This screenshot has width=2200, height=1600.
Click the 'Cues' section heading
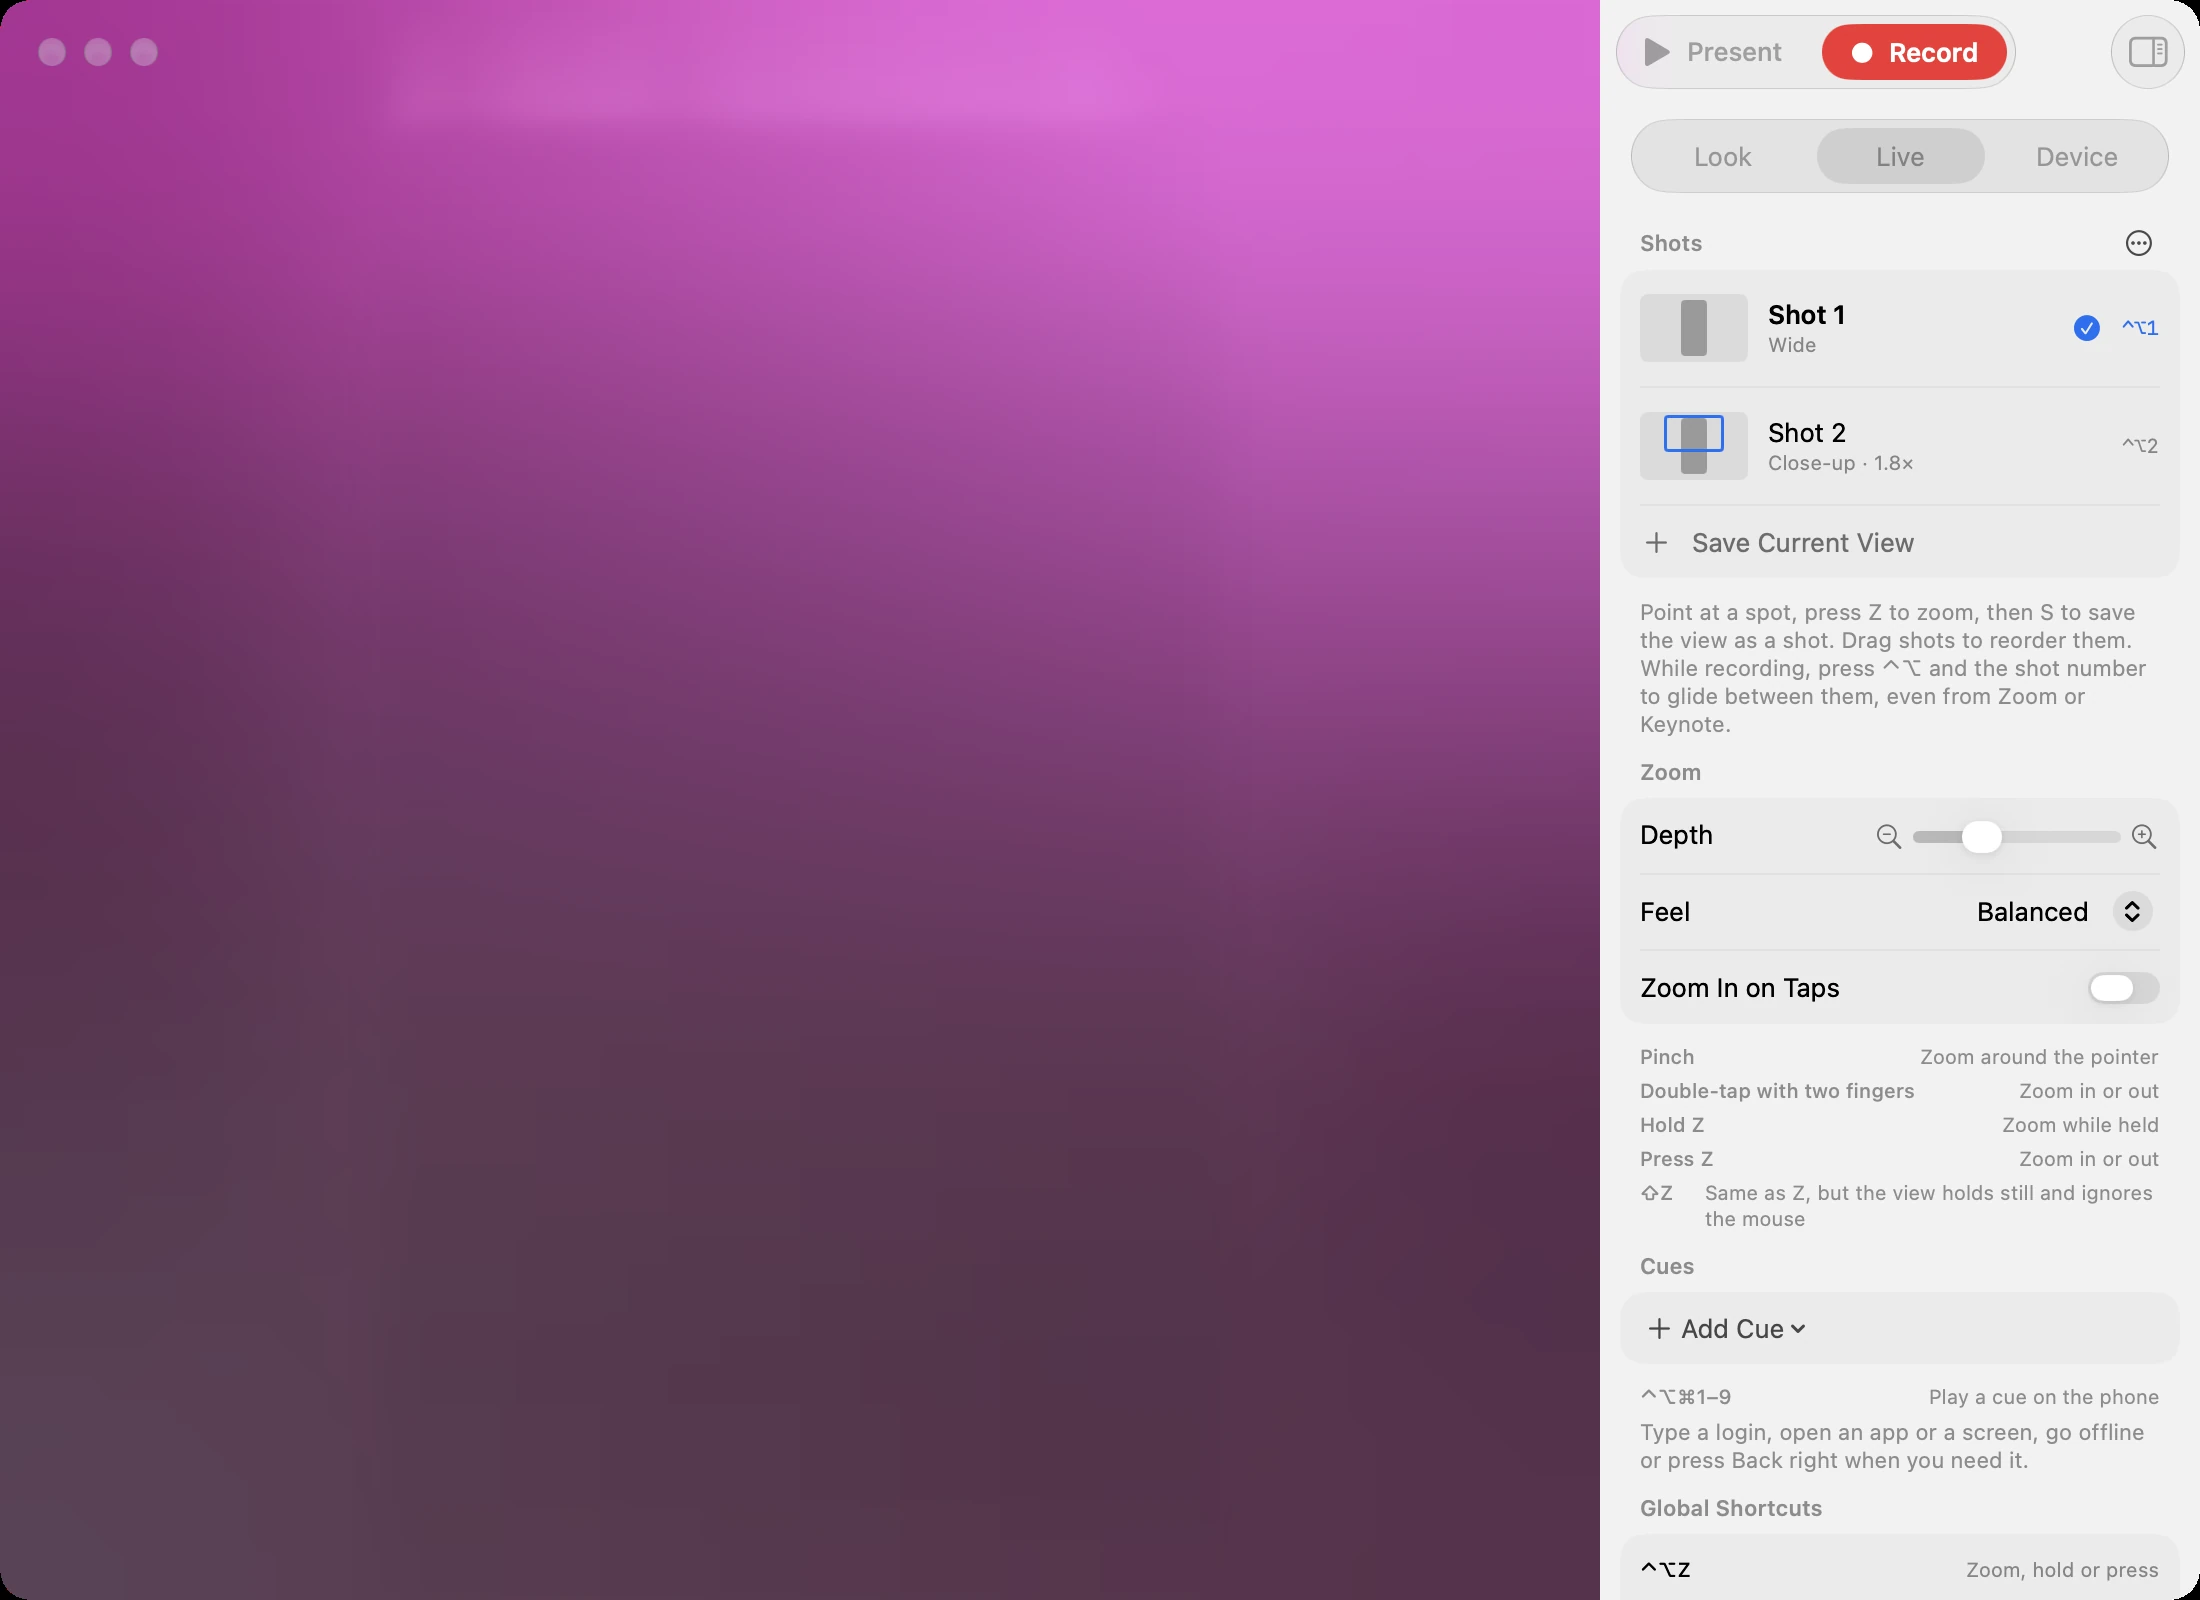pos(1667,1266)
